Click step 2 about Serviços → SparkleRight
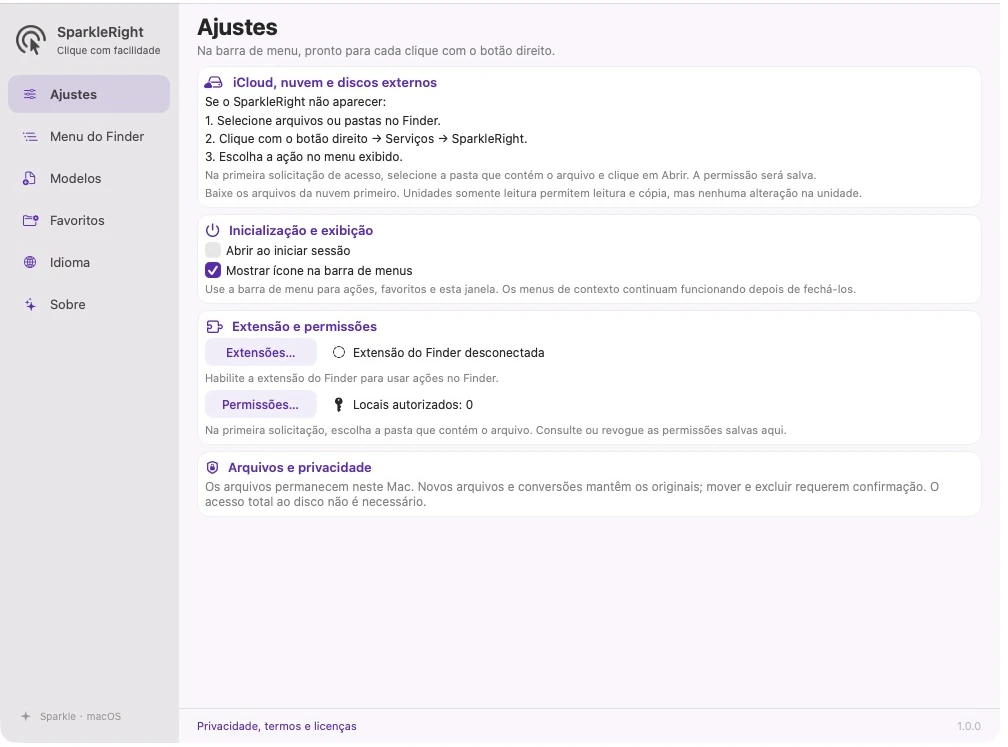Image resolution: width=1008 pixels, height=747 pixels. [x=366, y=138]
